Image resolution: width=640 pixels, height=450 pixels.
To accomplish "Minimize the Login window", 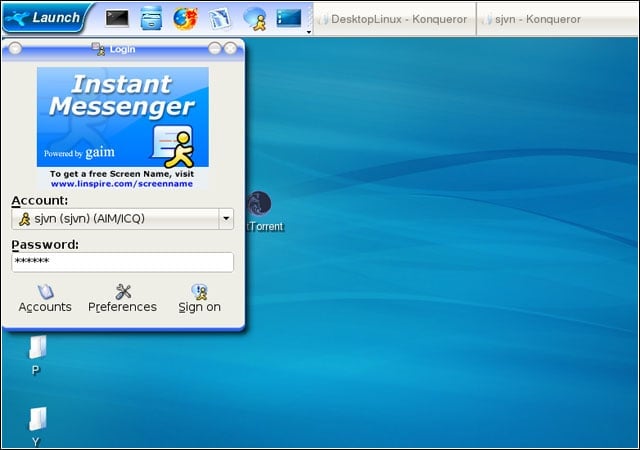I will click(x=215, y=49).
